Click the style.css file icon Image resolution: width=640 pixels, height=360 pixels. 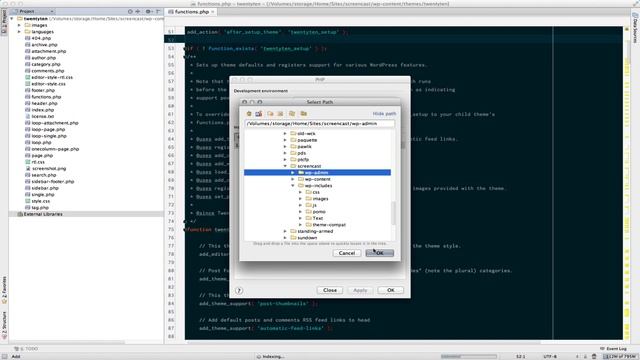pos(28,201)
